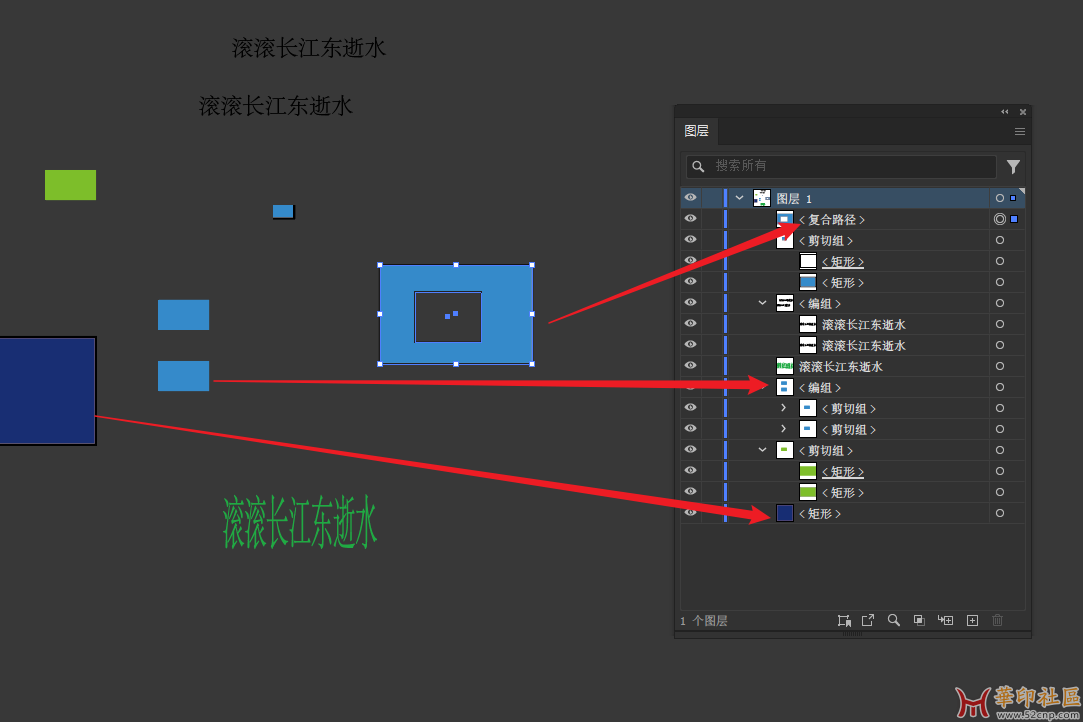This screenshot has height=722, width=1083.
Task: Select the underlined 矩形 with white thumbnail
Action: pyautogui.click(x=843, y=262)
